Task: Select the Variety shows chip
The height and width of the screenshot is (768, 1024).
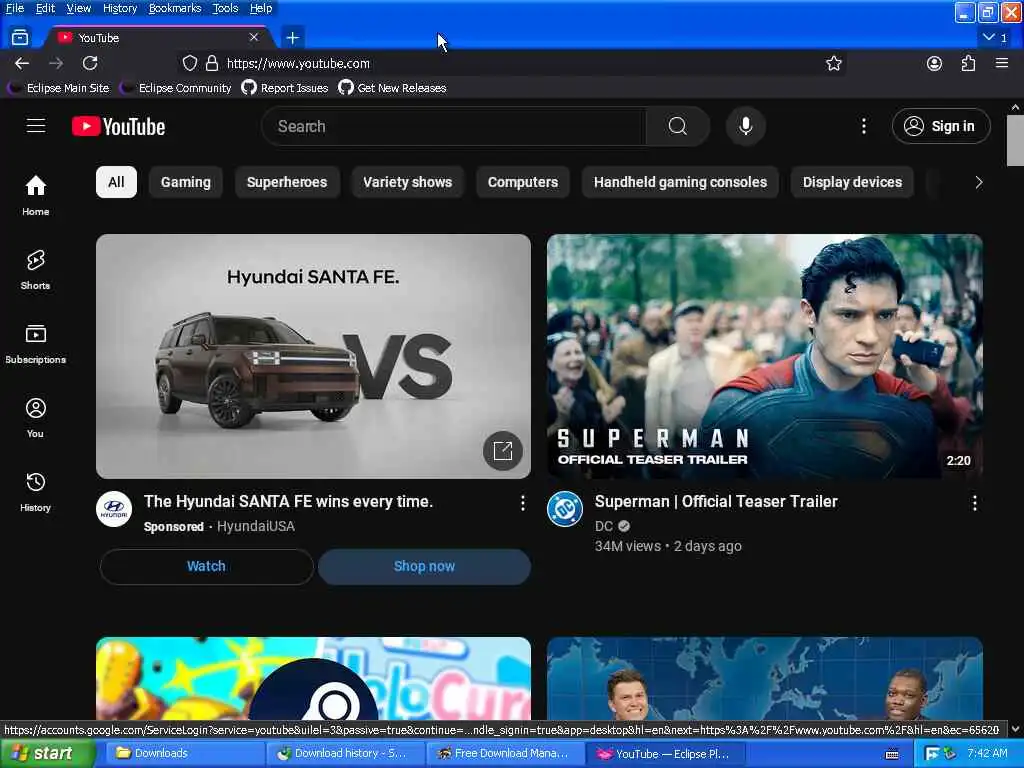Action: pyautogui.click(x=408, y=182)
